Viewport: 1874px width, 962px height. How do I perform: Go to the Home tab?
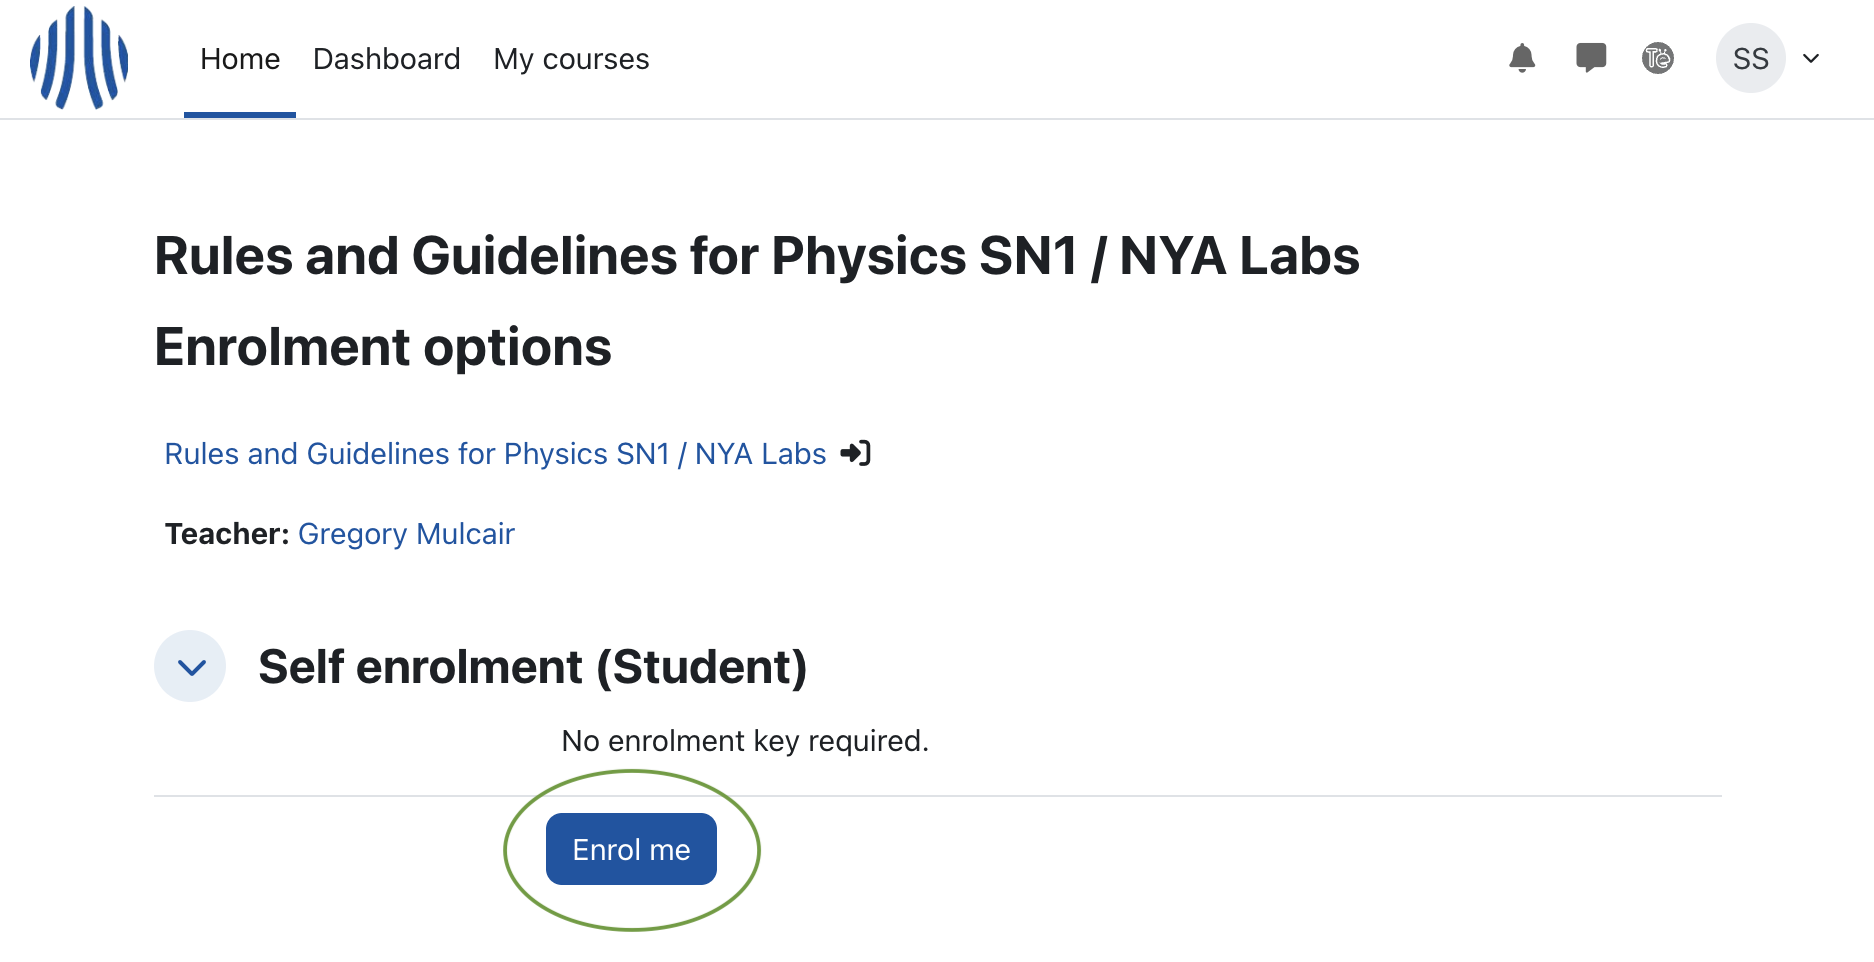(x=240, y=59)
